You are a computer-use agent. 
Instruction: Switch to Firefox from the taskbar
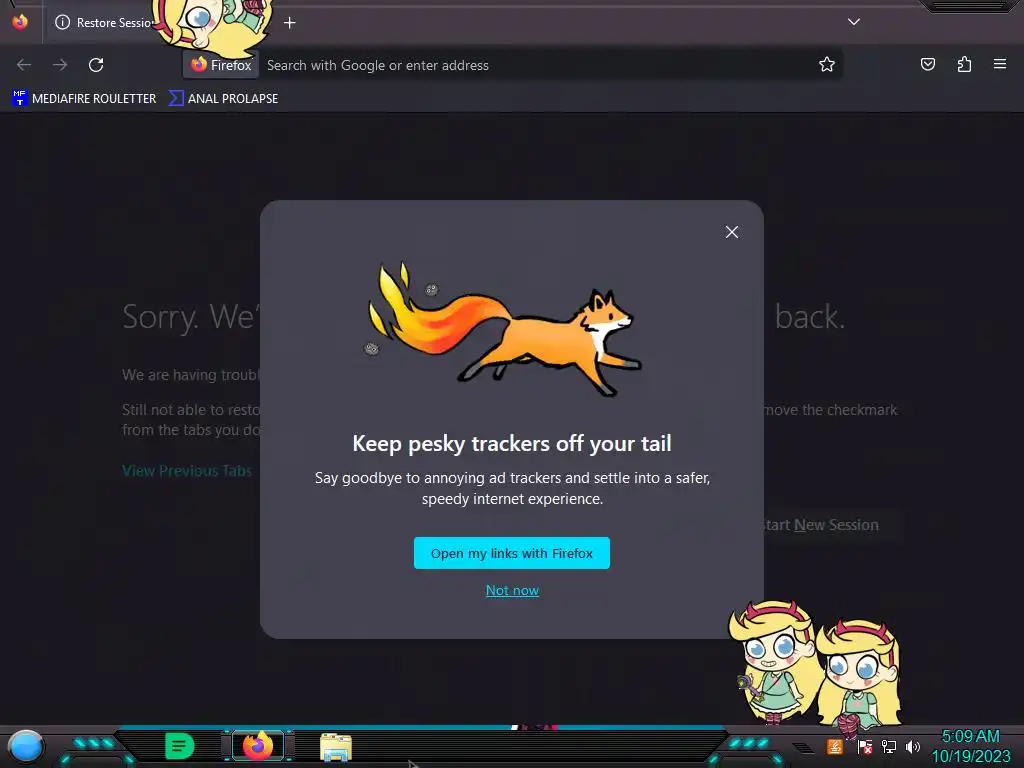coord(258,746)
